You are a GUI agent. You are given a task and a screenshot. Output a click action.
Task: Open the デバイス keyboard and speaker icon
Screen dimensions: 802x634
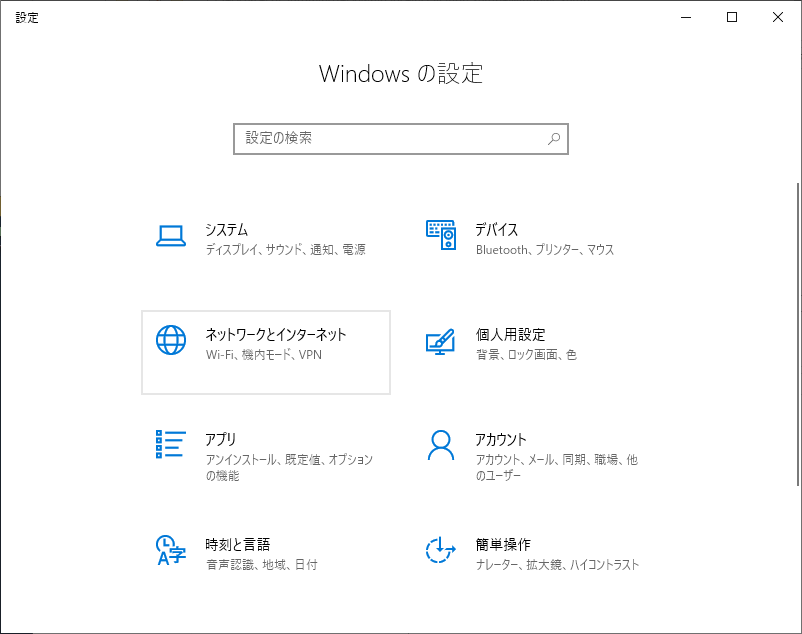[x=441, y=235]
